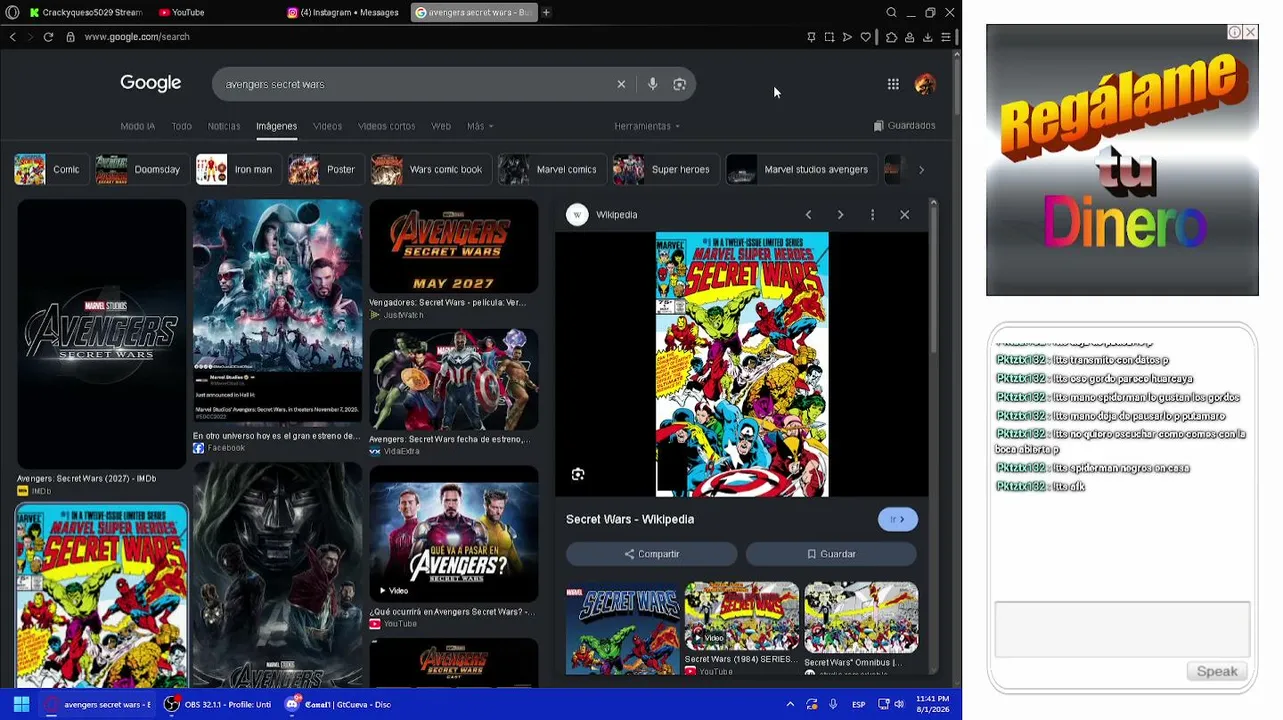Switch to the Modo IA tab
The height and width of the screenshot is (720, 1283).
point(138,126)
